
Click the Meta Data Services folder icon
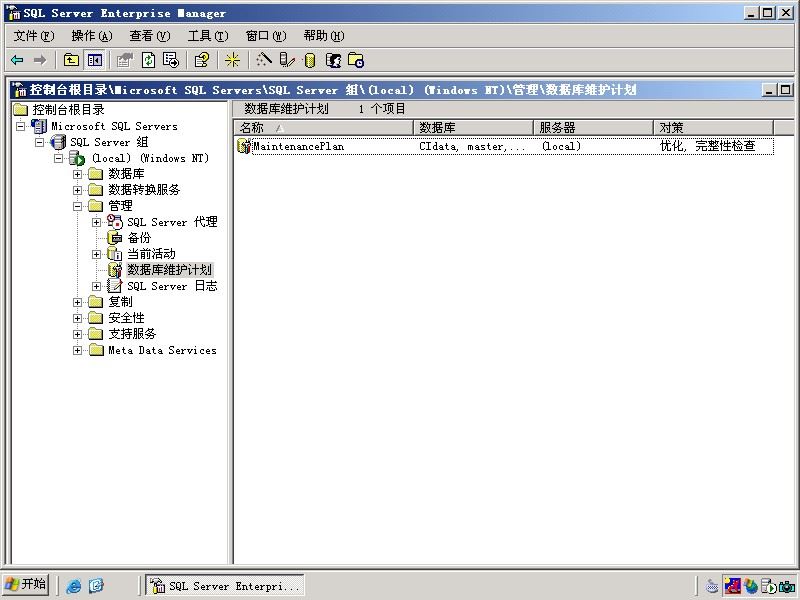(95, 350)
